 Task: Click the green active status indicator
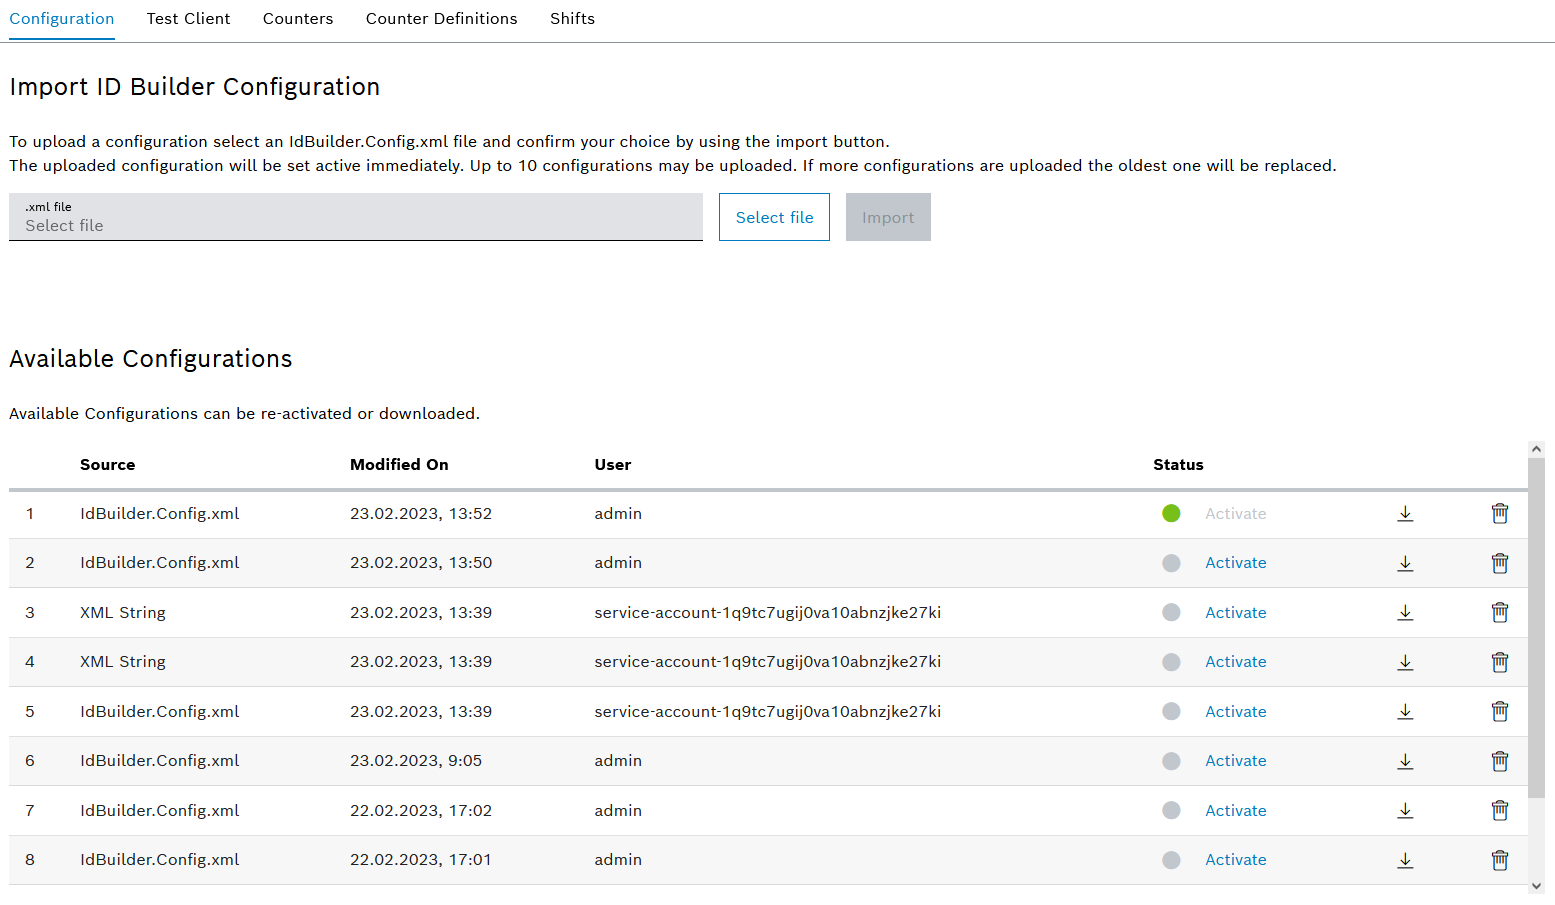click(x=1171, y=514)
